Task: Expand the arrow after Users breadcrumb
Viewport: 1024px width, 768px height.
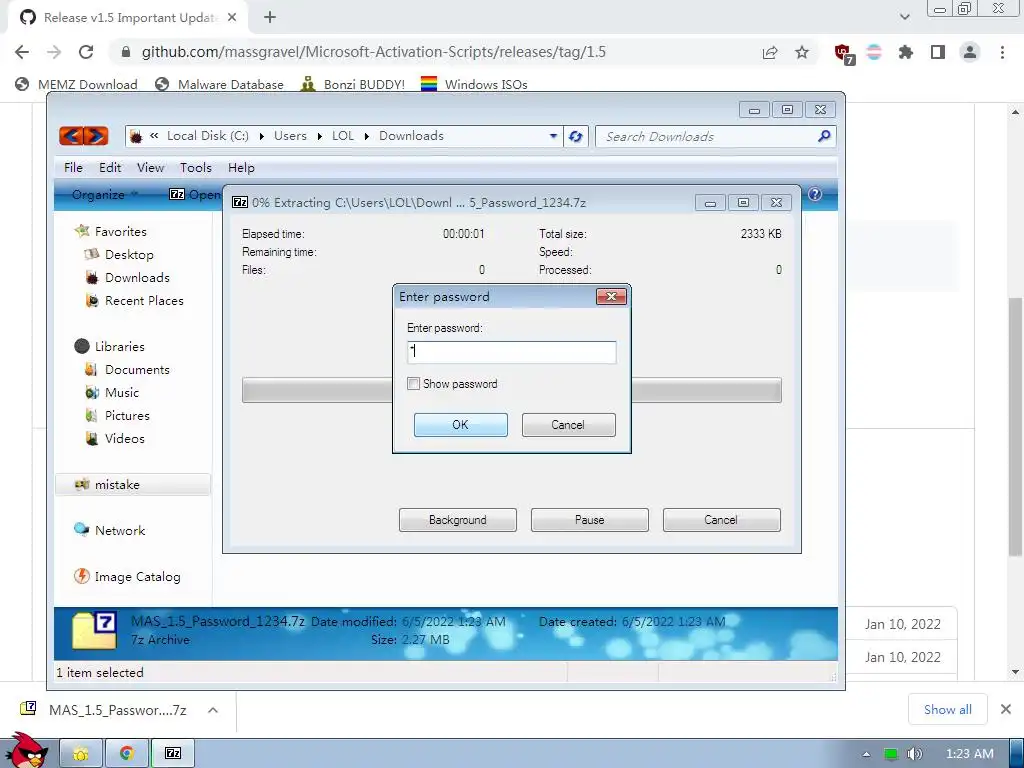Action: (319, 136)
